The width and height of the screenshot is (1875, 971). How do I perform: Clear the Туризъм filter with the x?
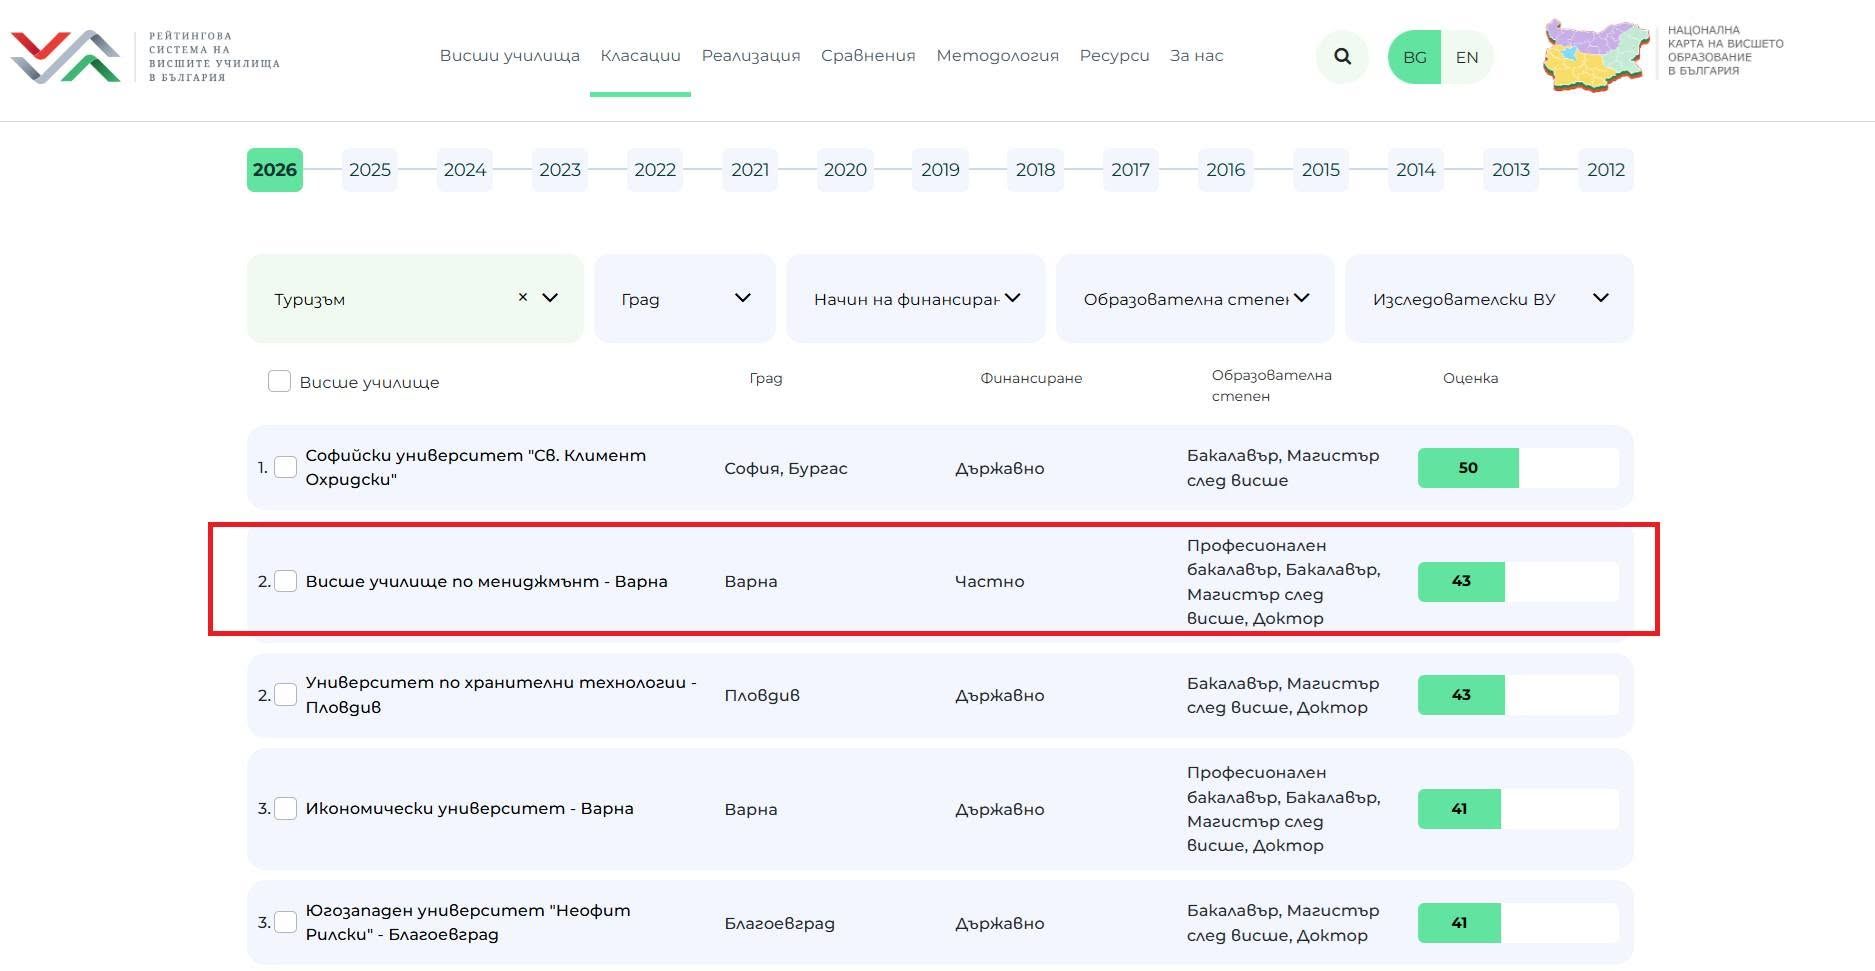click(523, 297)
